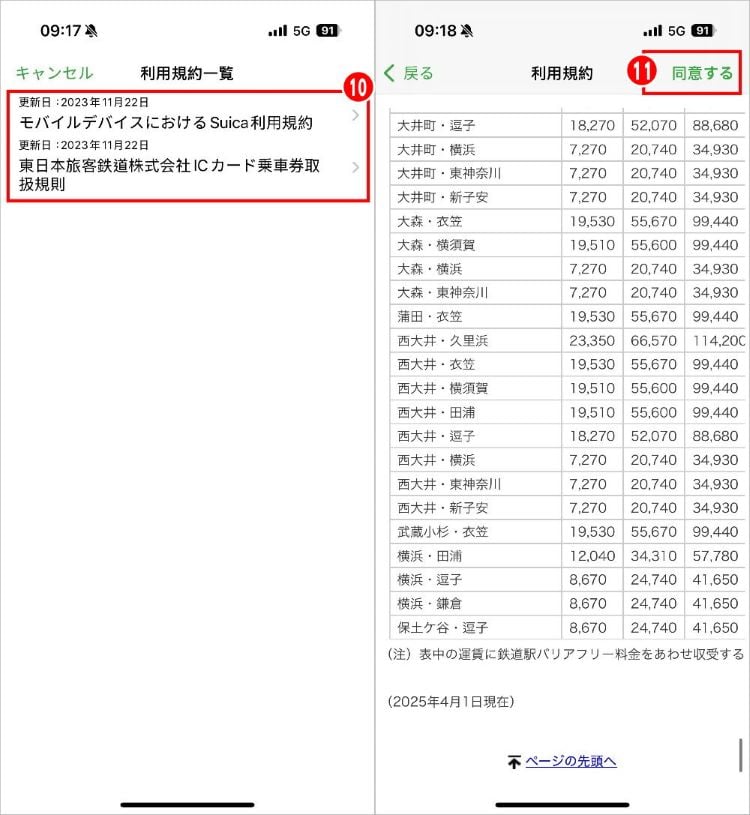
Task: Tap 12,040 fare in 横浜・田浦 row
Action: pyautogui.click(x=592, y=556)
